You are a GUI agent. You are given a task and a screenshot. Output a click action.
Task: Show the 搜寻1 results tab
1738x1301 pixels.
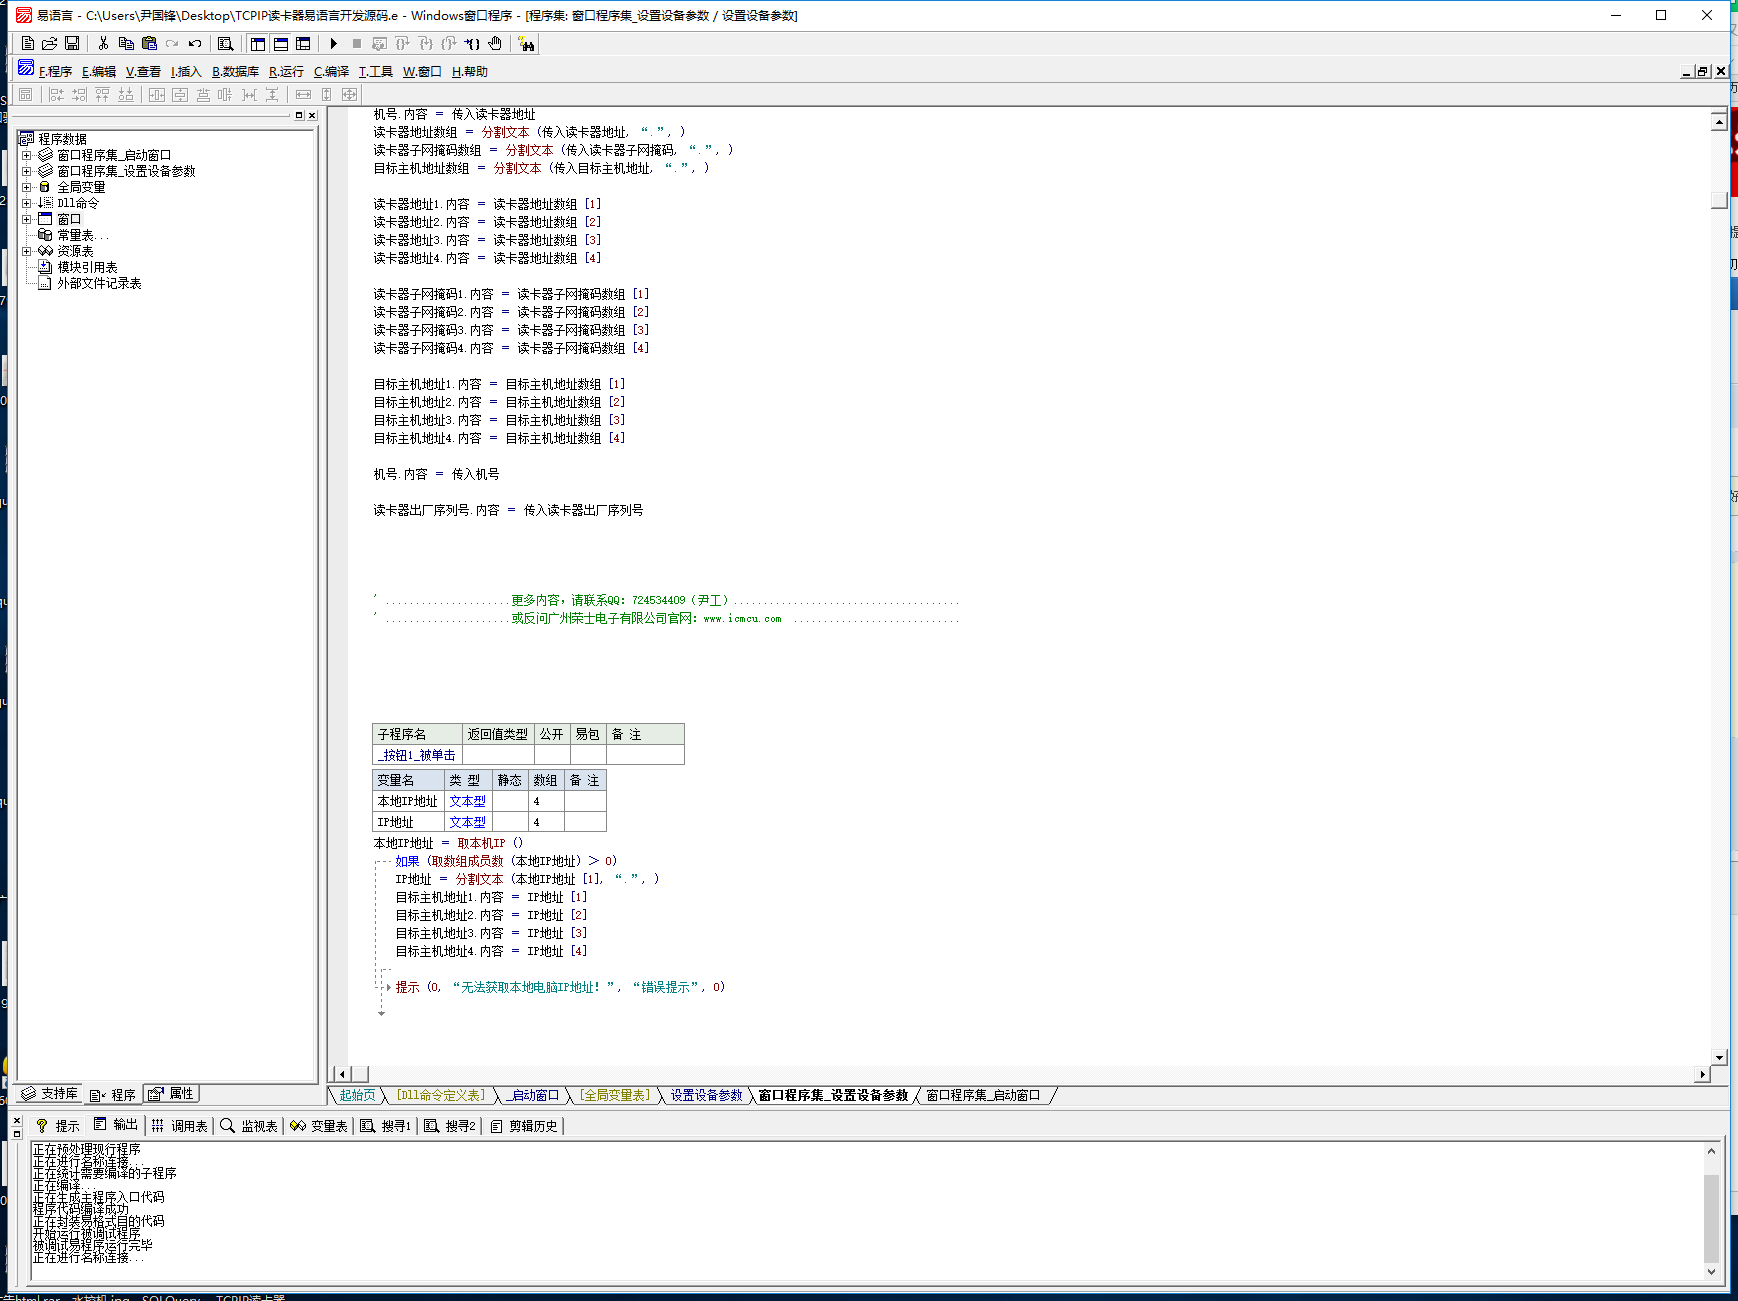386,1126
